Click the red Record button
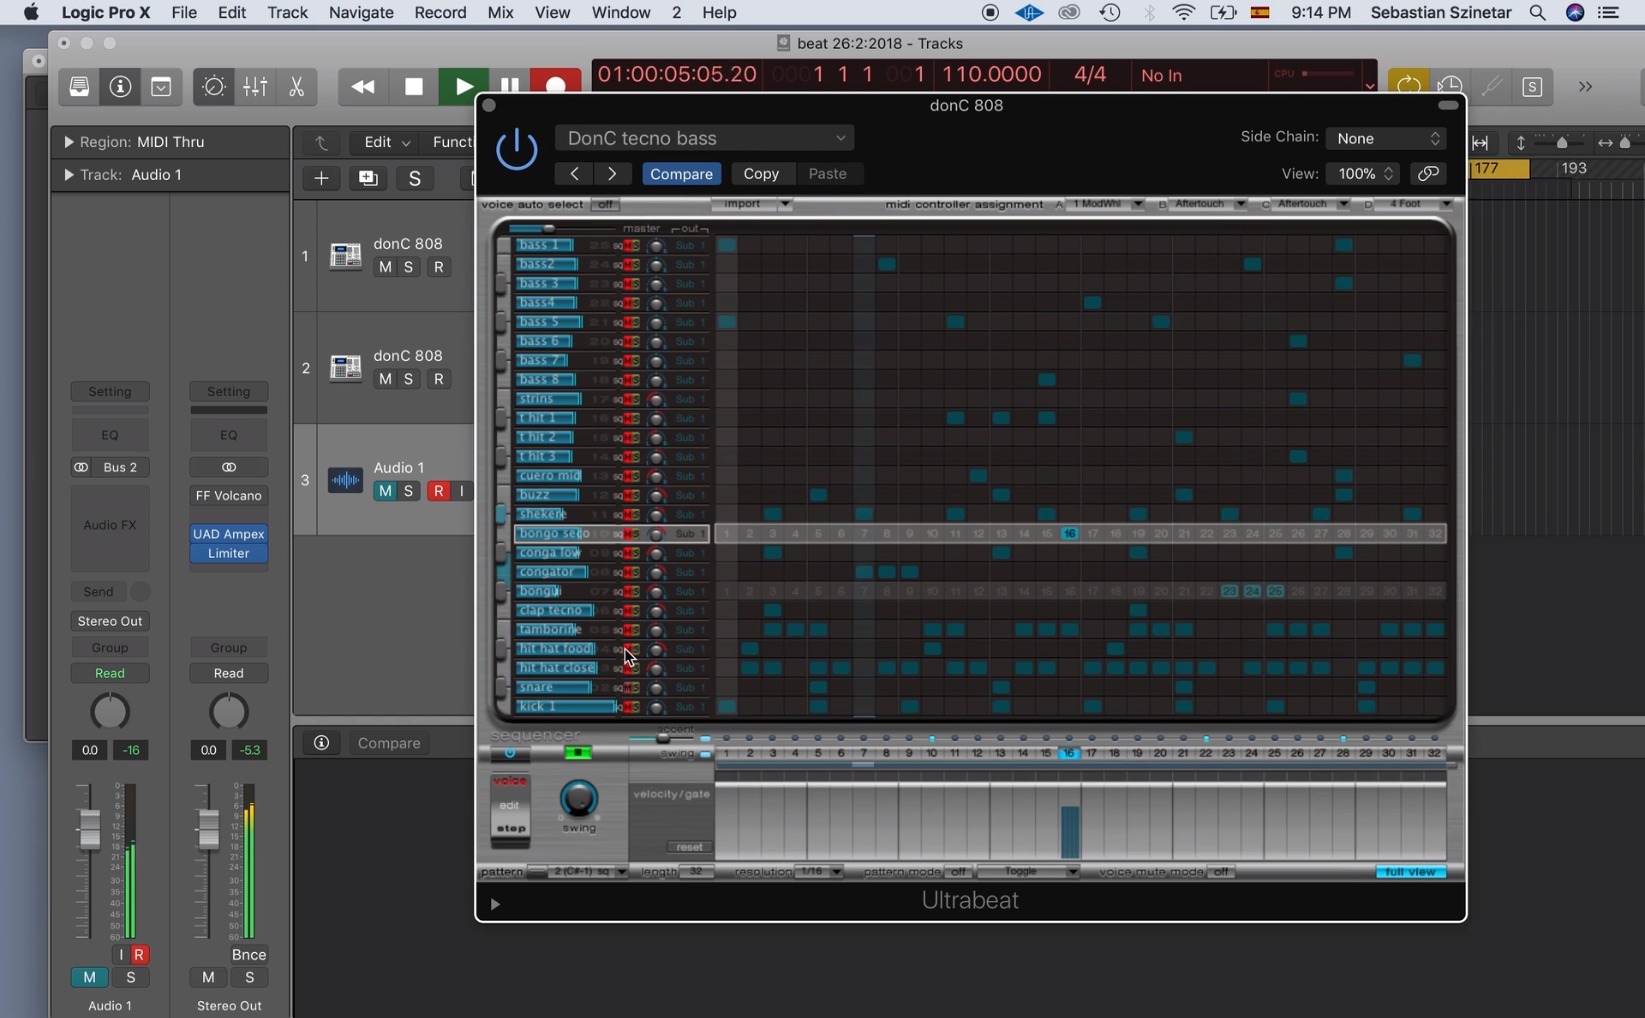 click(556, 85)
